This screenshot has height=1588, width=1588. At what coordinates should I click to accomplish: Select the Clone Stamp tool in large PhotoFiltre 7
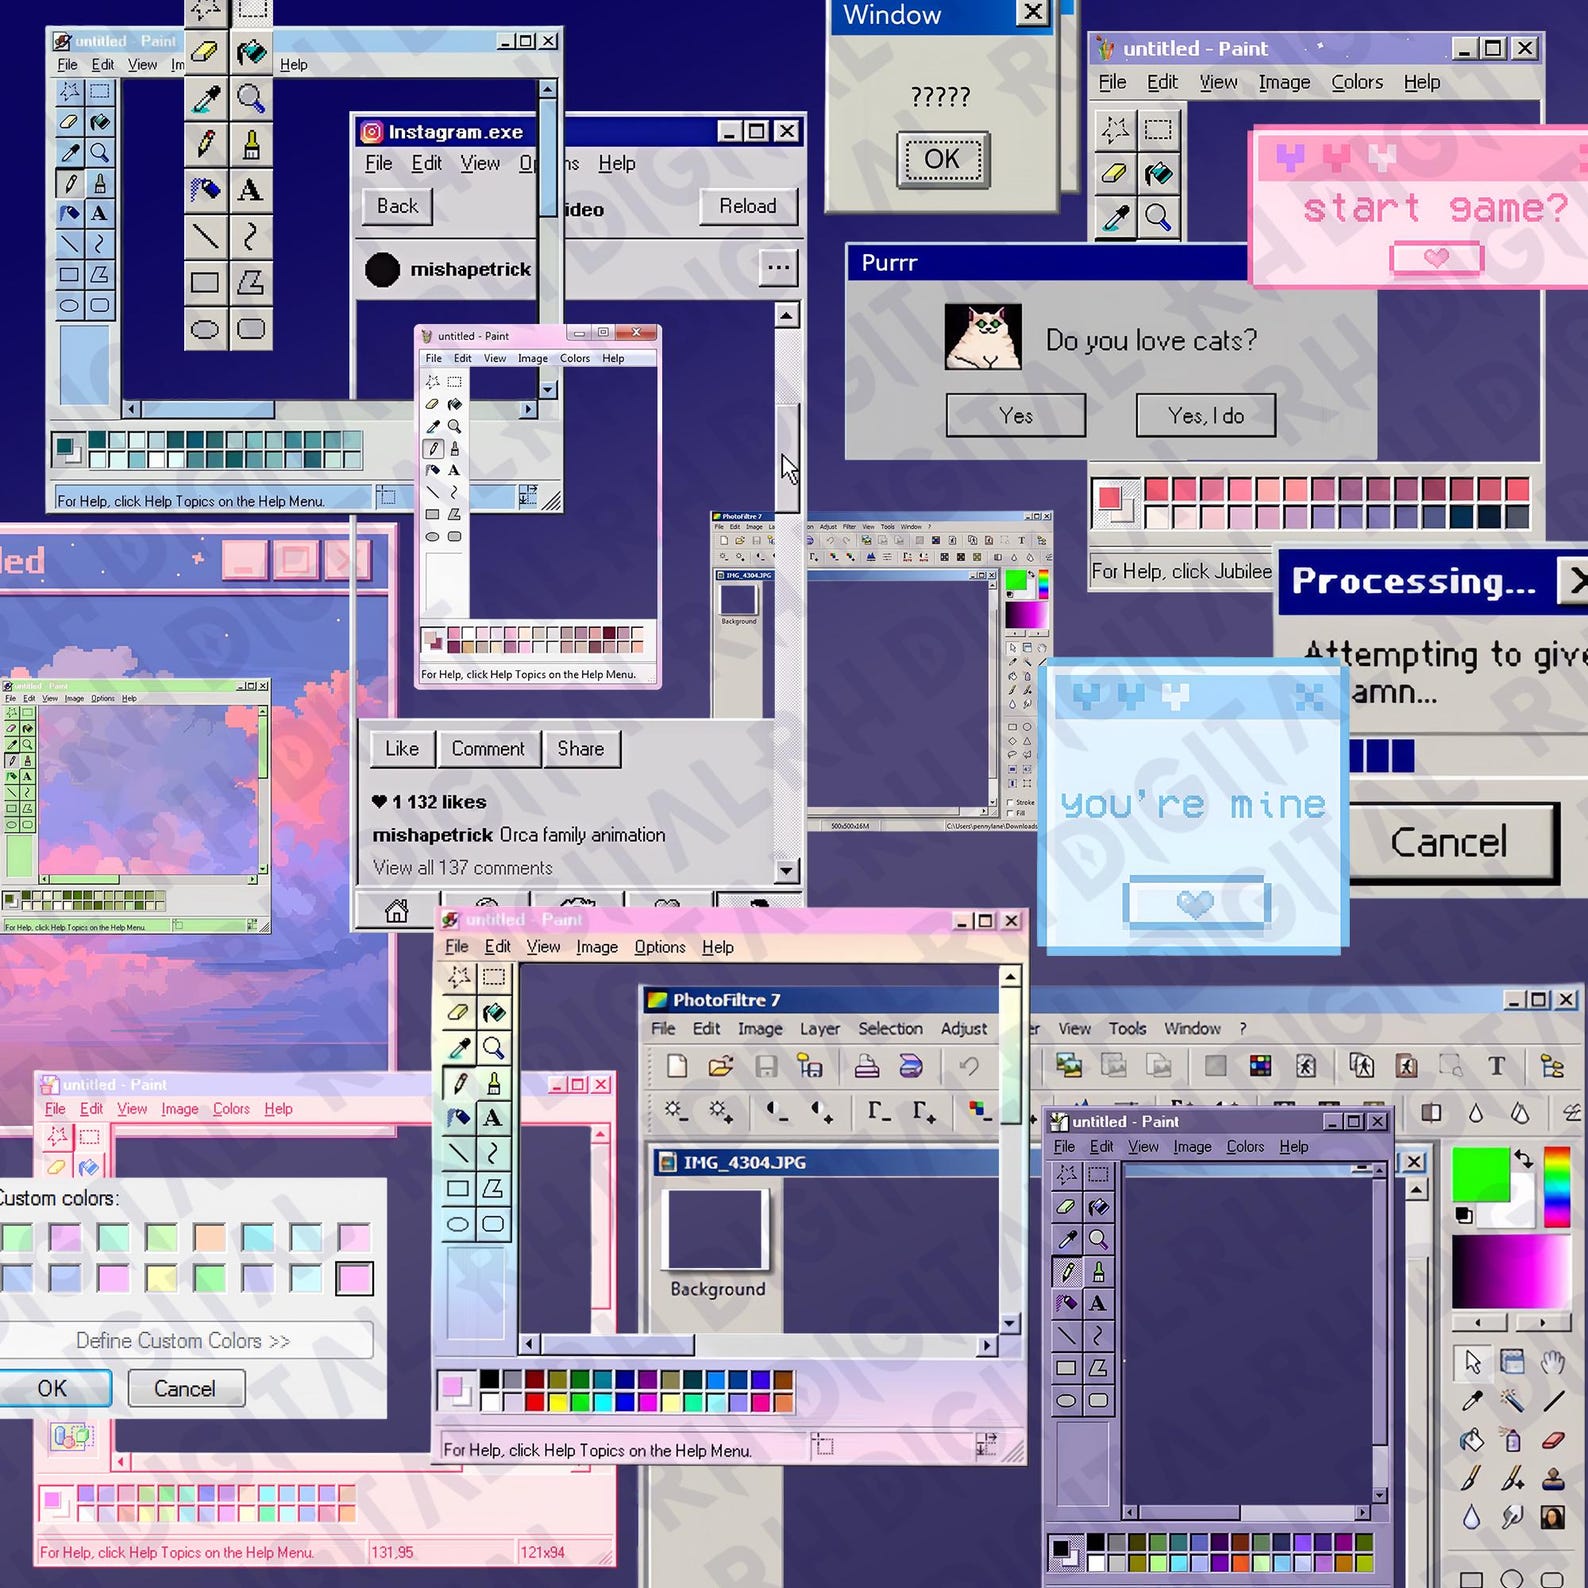point(1551,1478)
